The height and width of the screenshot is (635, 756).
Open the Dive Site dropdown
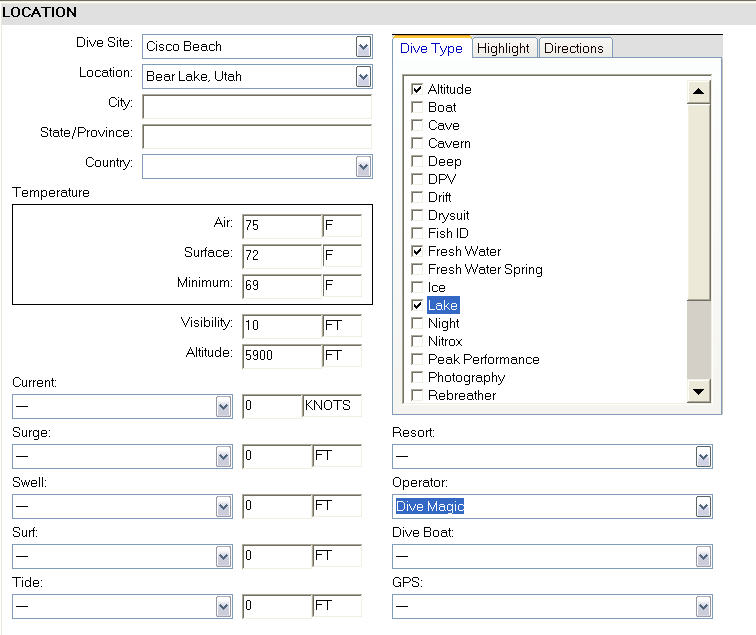click(x=363, y=46)
